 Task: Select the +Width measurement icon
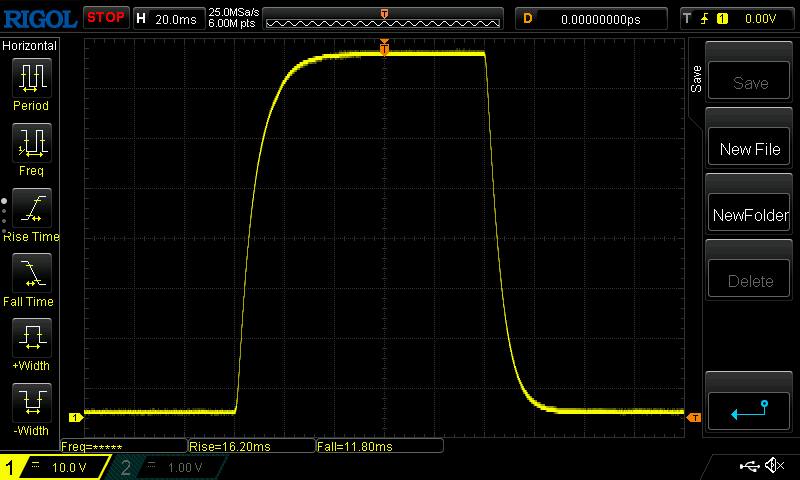[x=32, y=338]
